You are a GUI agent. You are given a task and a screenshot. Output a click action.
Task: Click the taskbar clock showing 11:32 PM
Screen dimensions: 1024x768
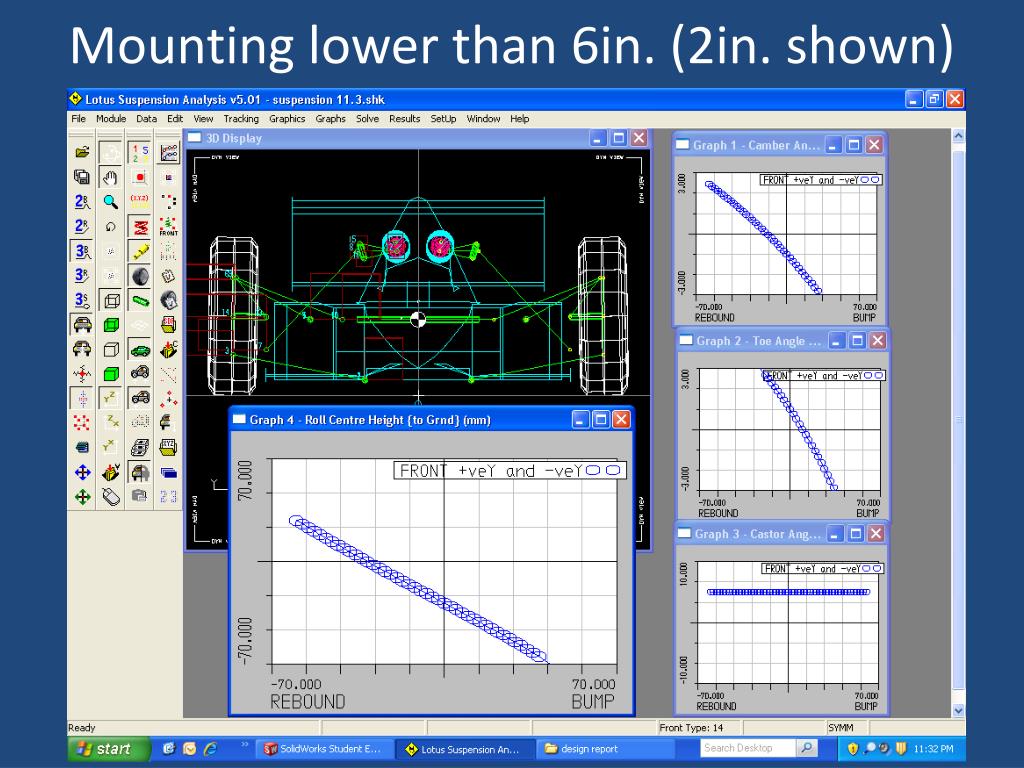point(933,749)
